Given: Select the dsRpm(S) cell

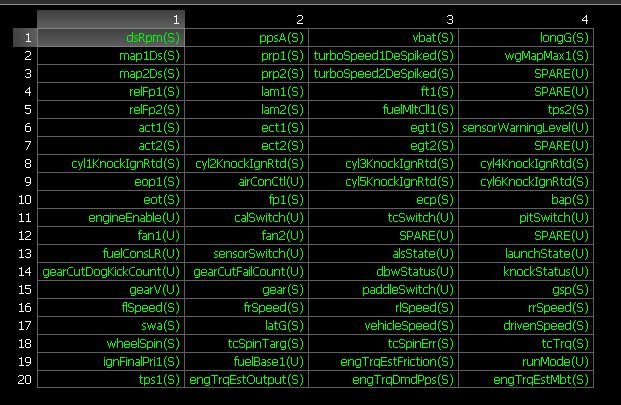Looking at the screenshot, I should coord(110,37).
